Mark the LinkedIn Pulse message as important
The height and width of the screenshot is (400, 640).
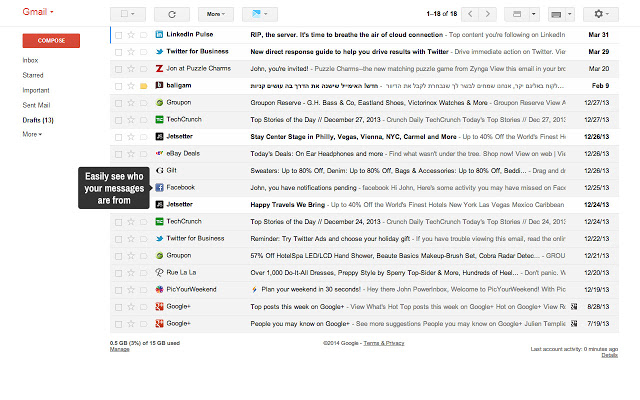[144, 35]
